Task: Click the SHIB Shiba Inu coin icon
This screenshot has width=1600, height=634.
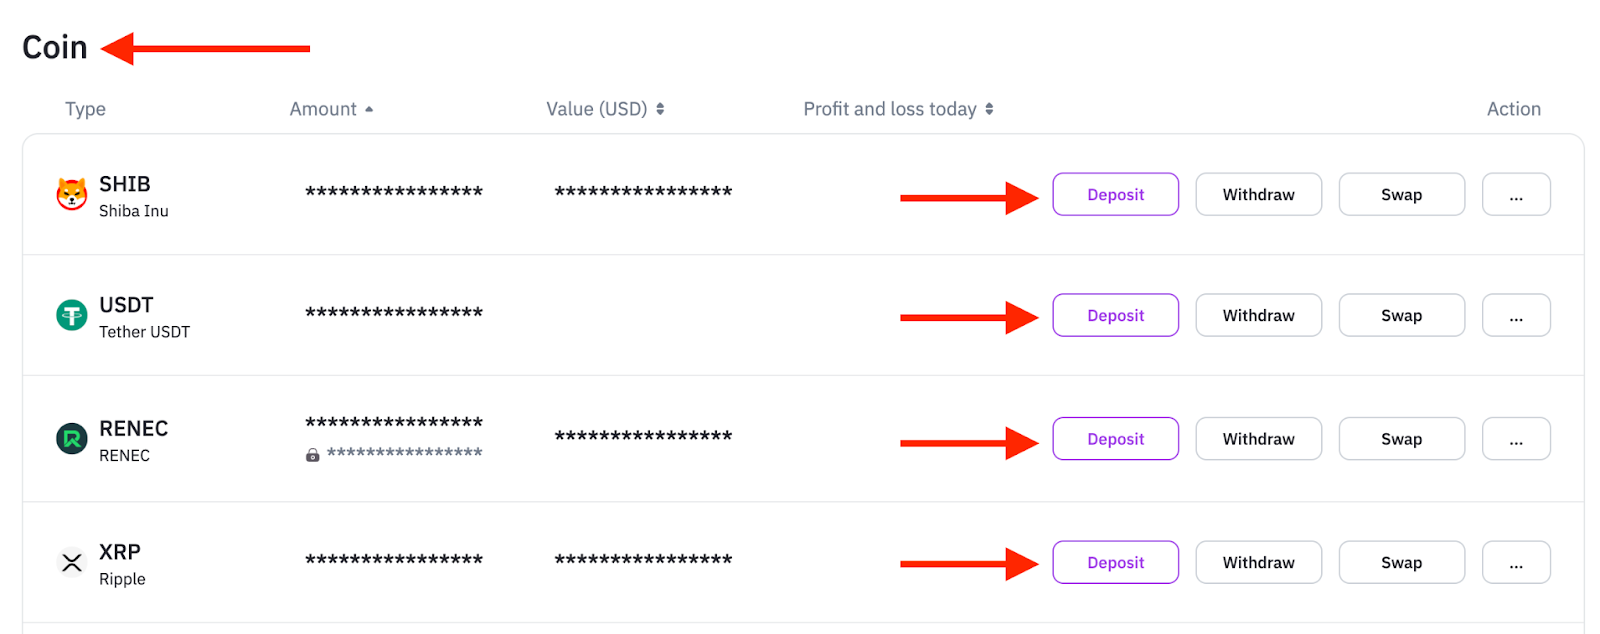Action: 72,194
